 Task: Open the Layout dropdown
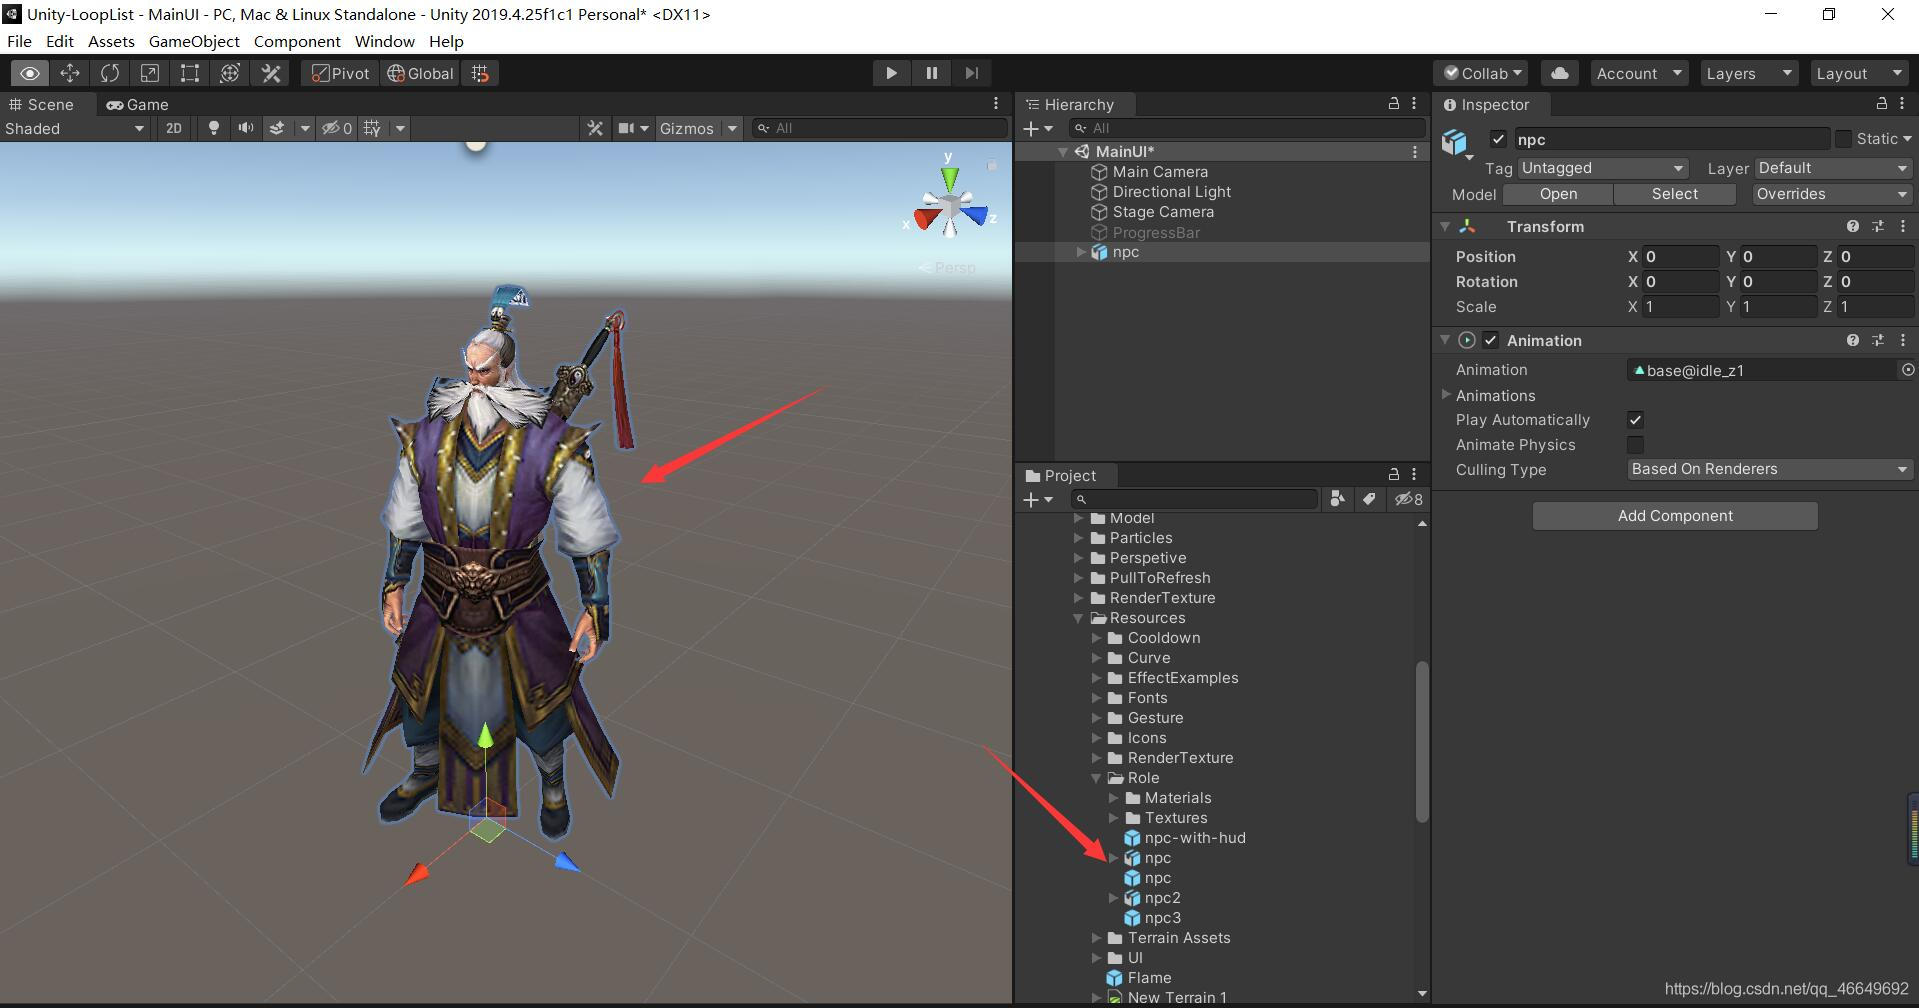tap(1858, 73)
